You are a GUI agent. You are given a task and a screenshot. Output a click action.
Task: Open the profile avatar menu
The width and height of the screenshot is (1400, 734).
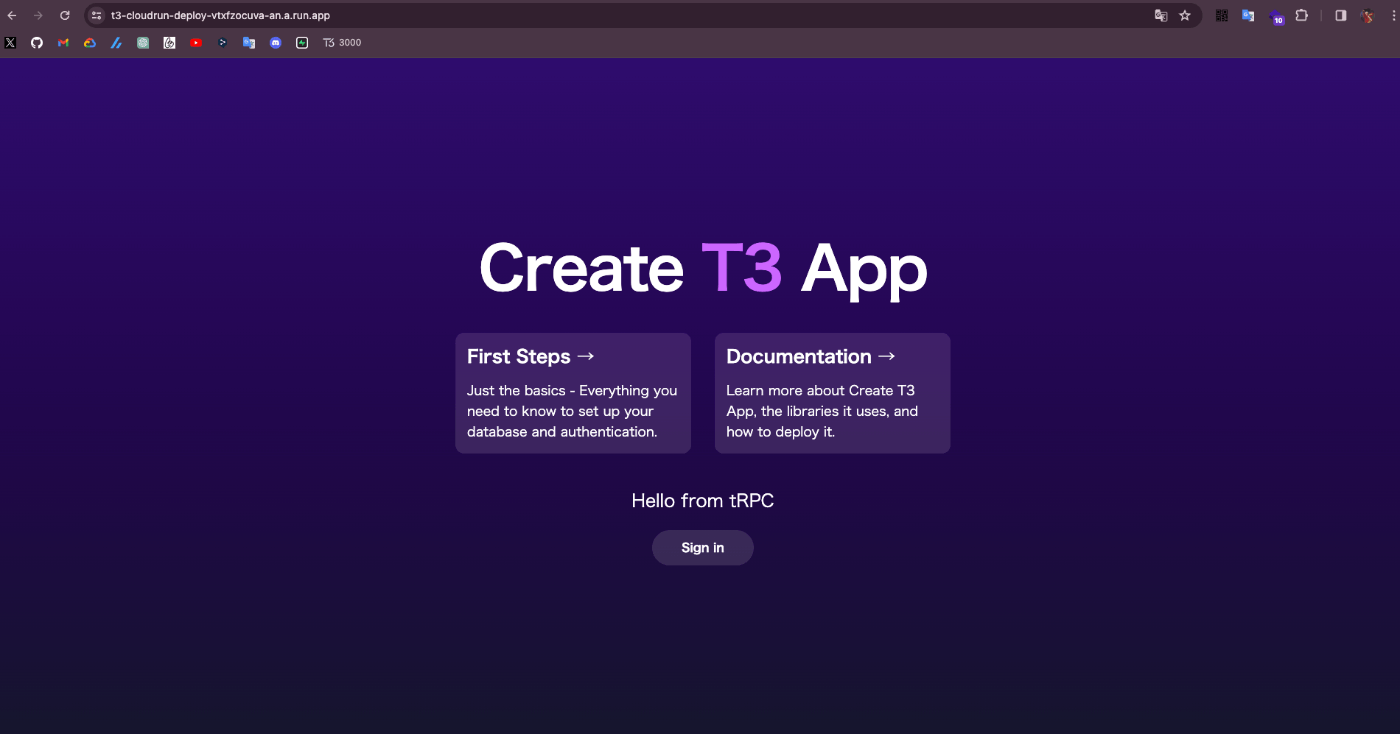(x=1367, y=16)
